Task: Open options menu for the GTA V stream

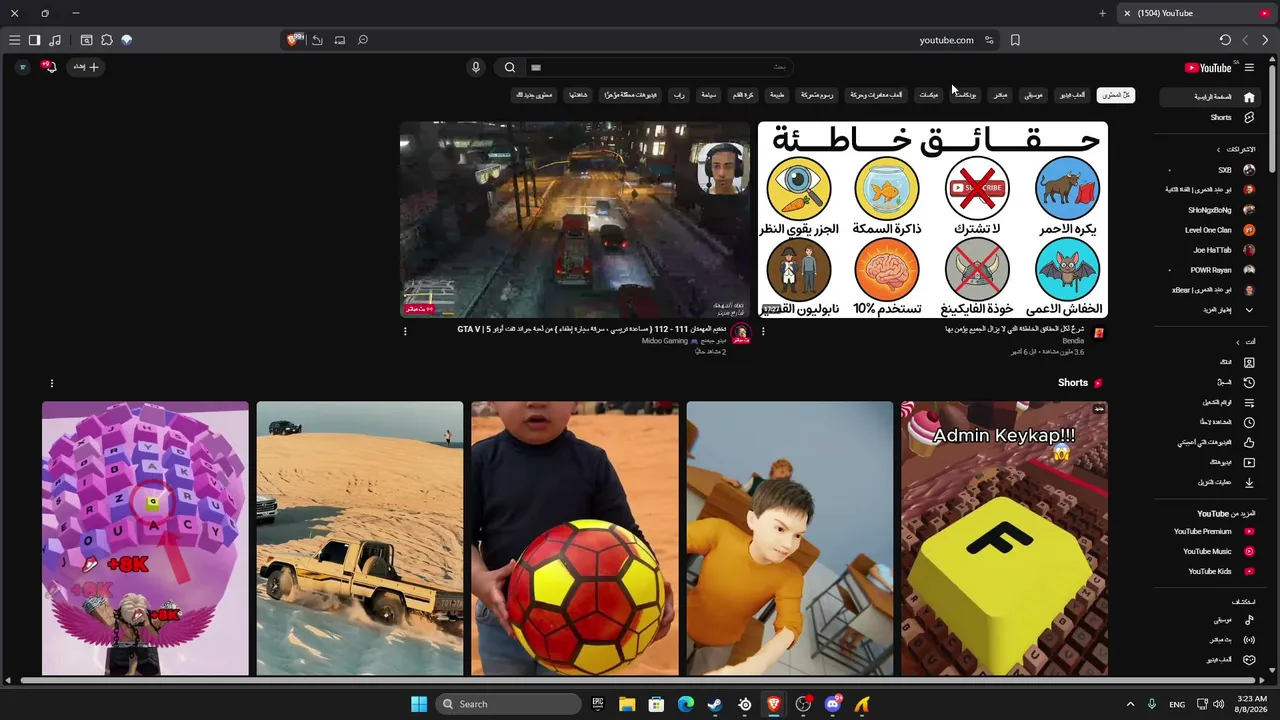Action: 405,332
